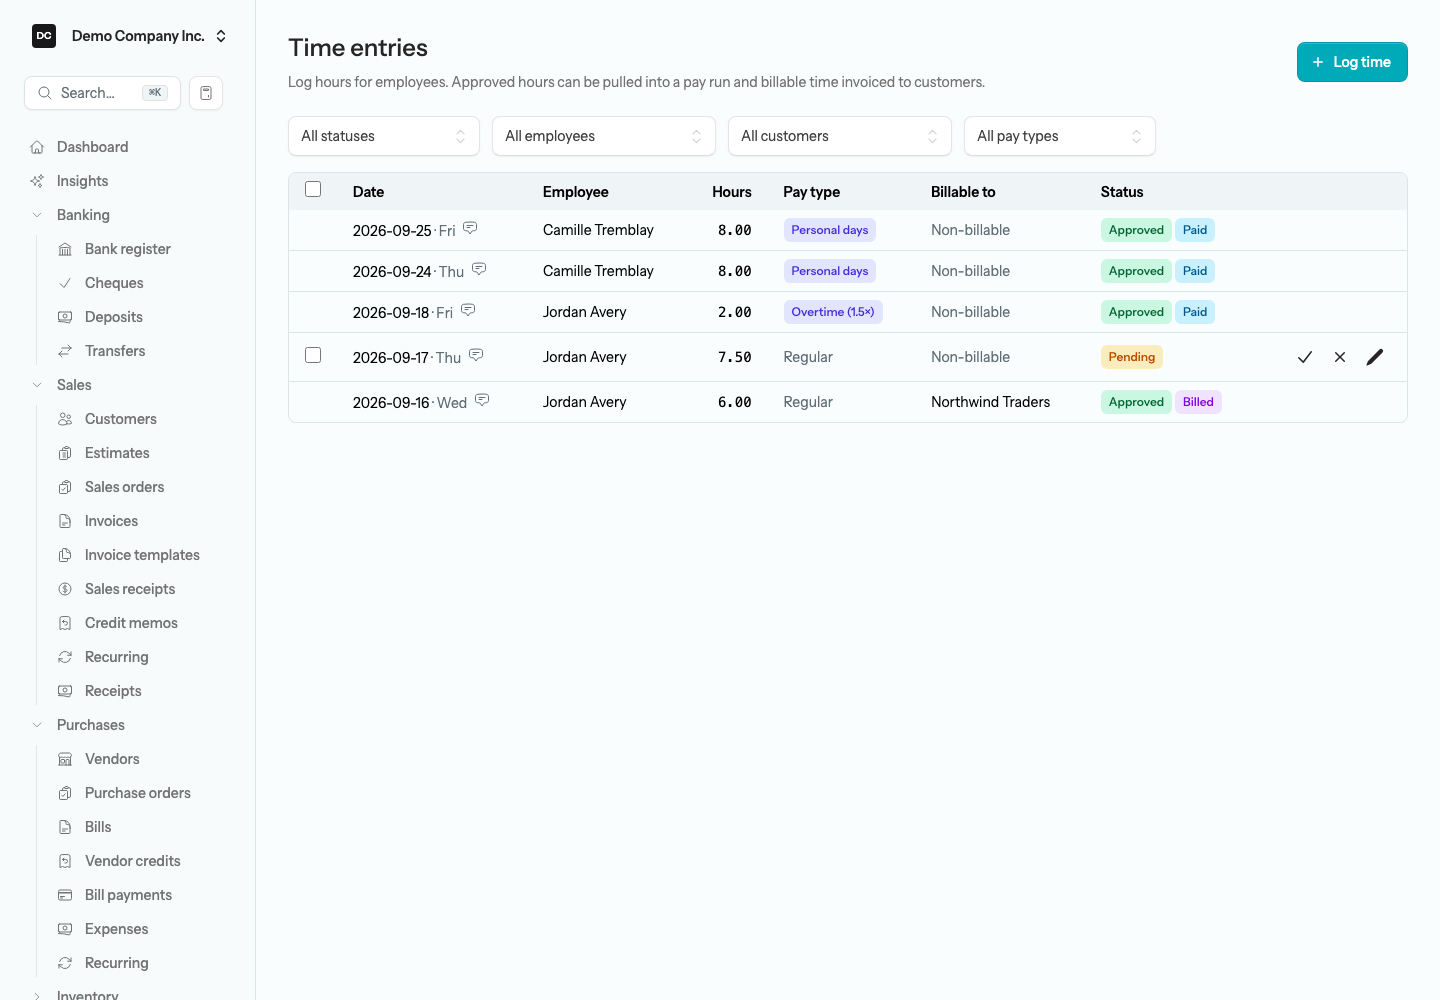Open note icon on 2026-09-18 row

click(468, 310)
